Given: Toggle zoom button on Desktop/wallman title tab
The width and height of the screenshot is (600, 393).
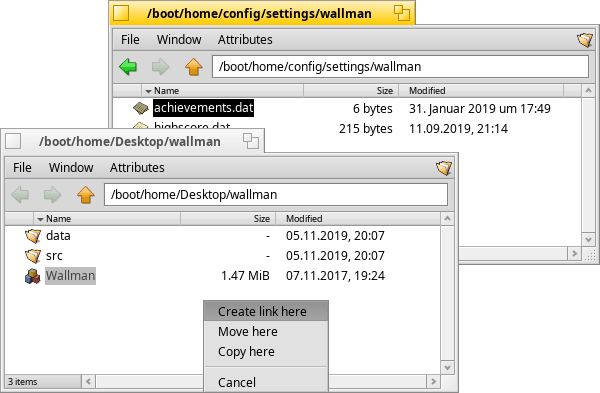Looking at the screenshot, I should pos(251,141).
